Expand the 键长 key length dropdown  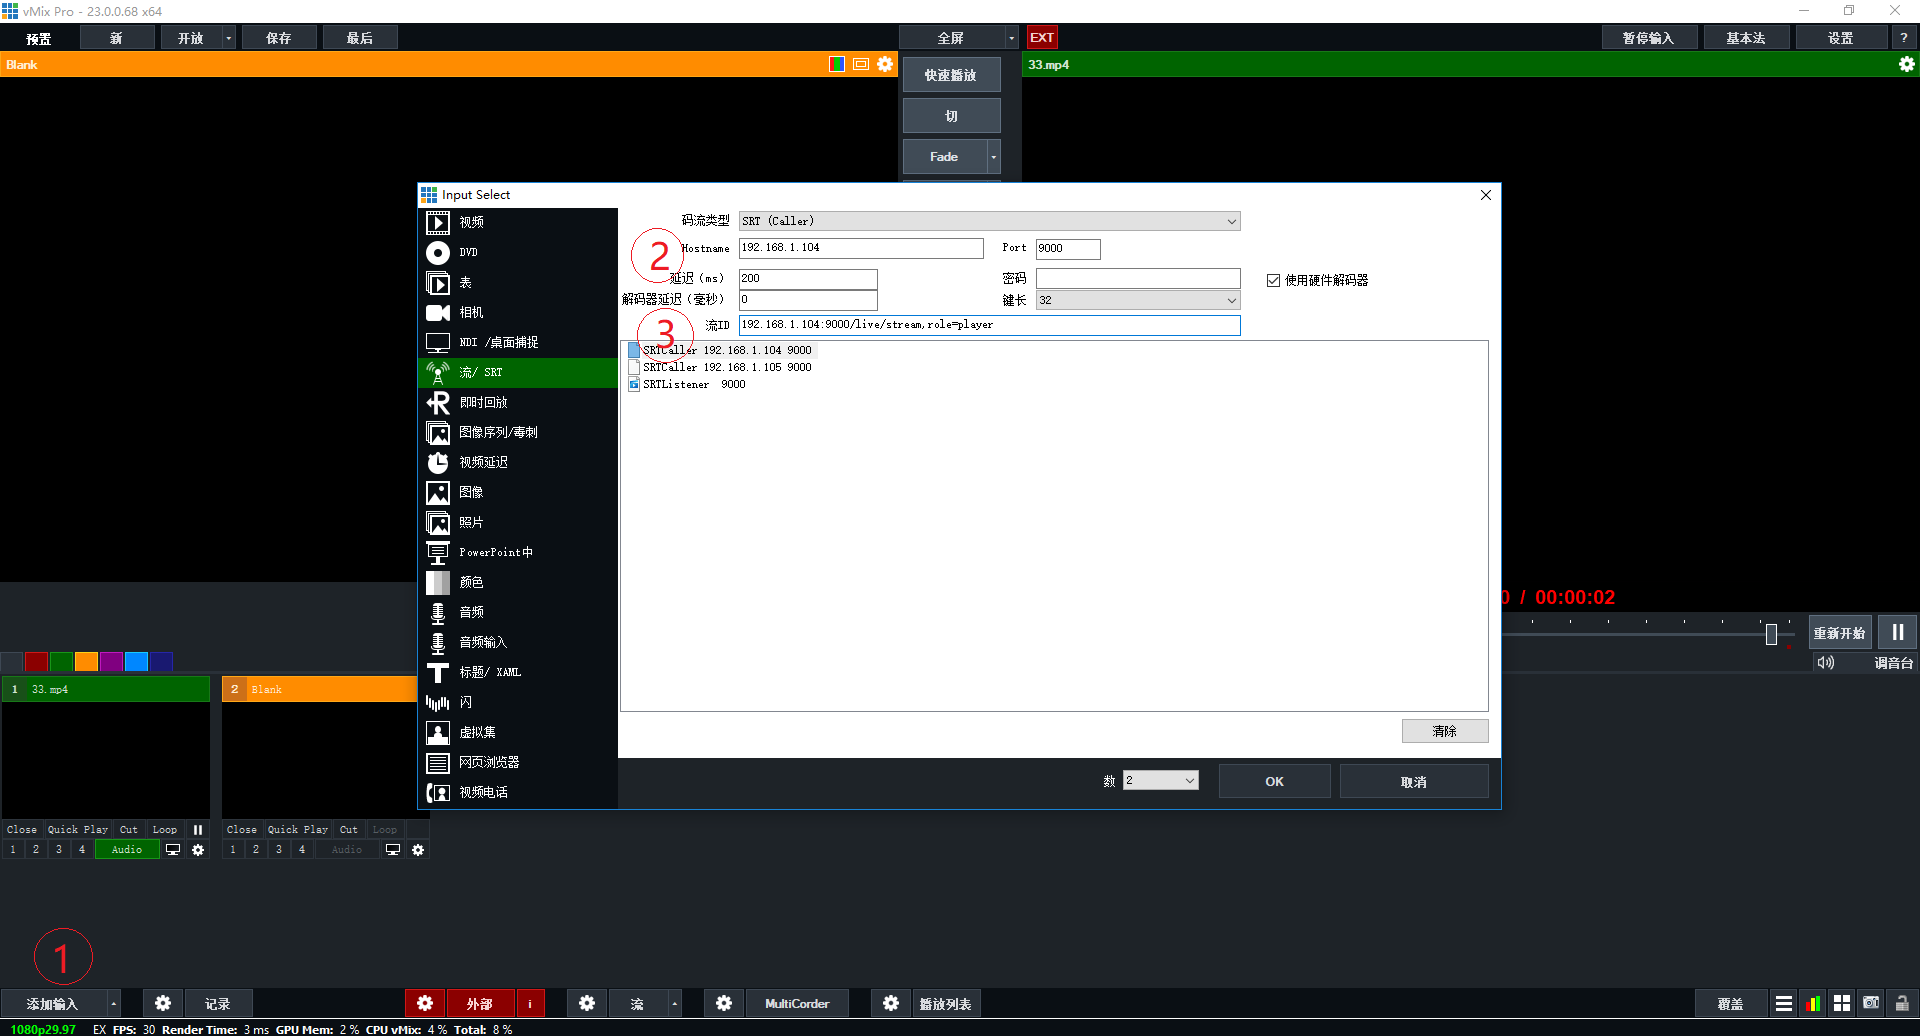click(1137, 299)
